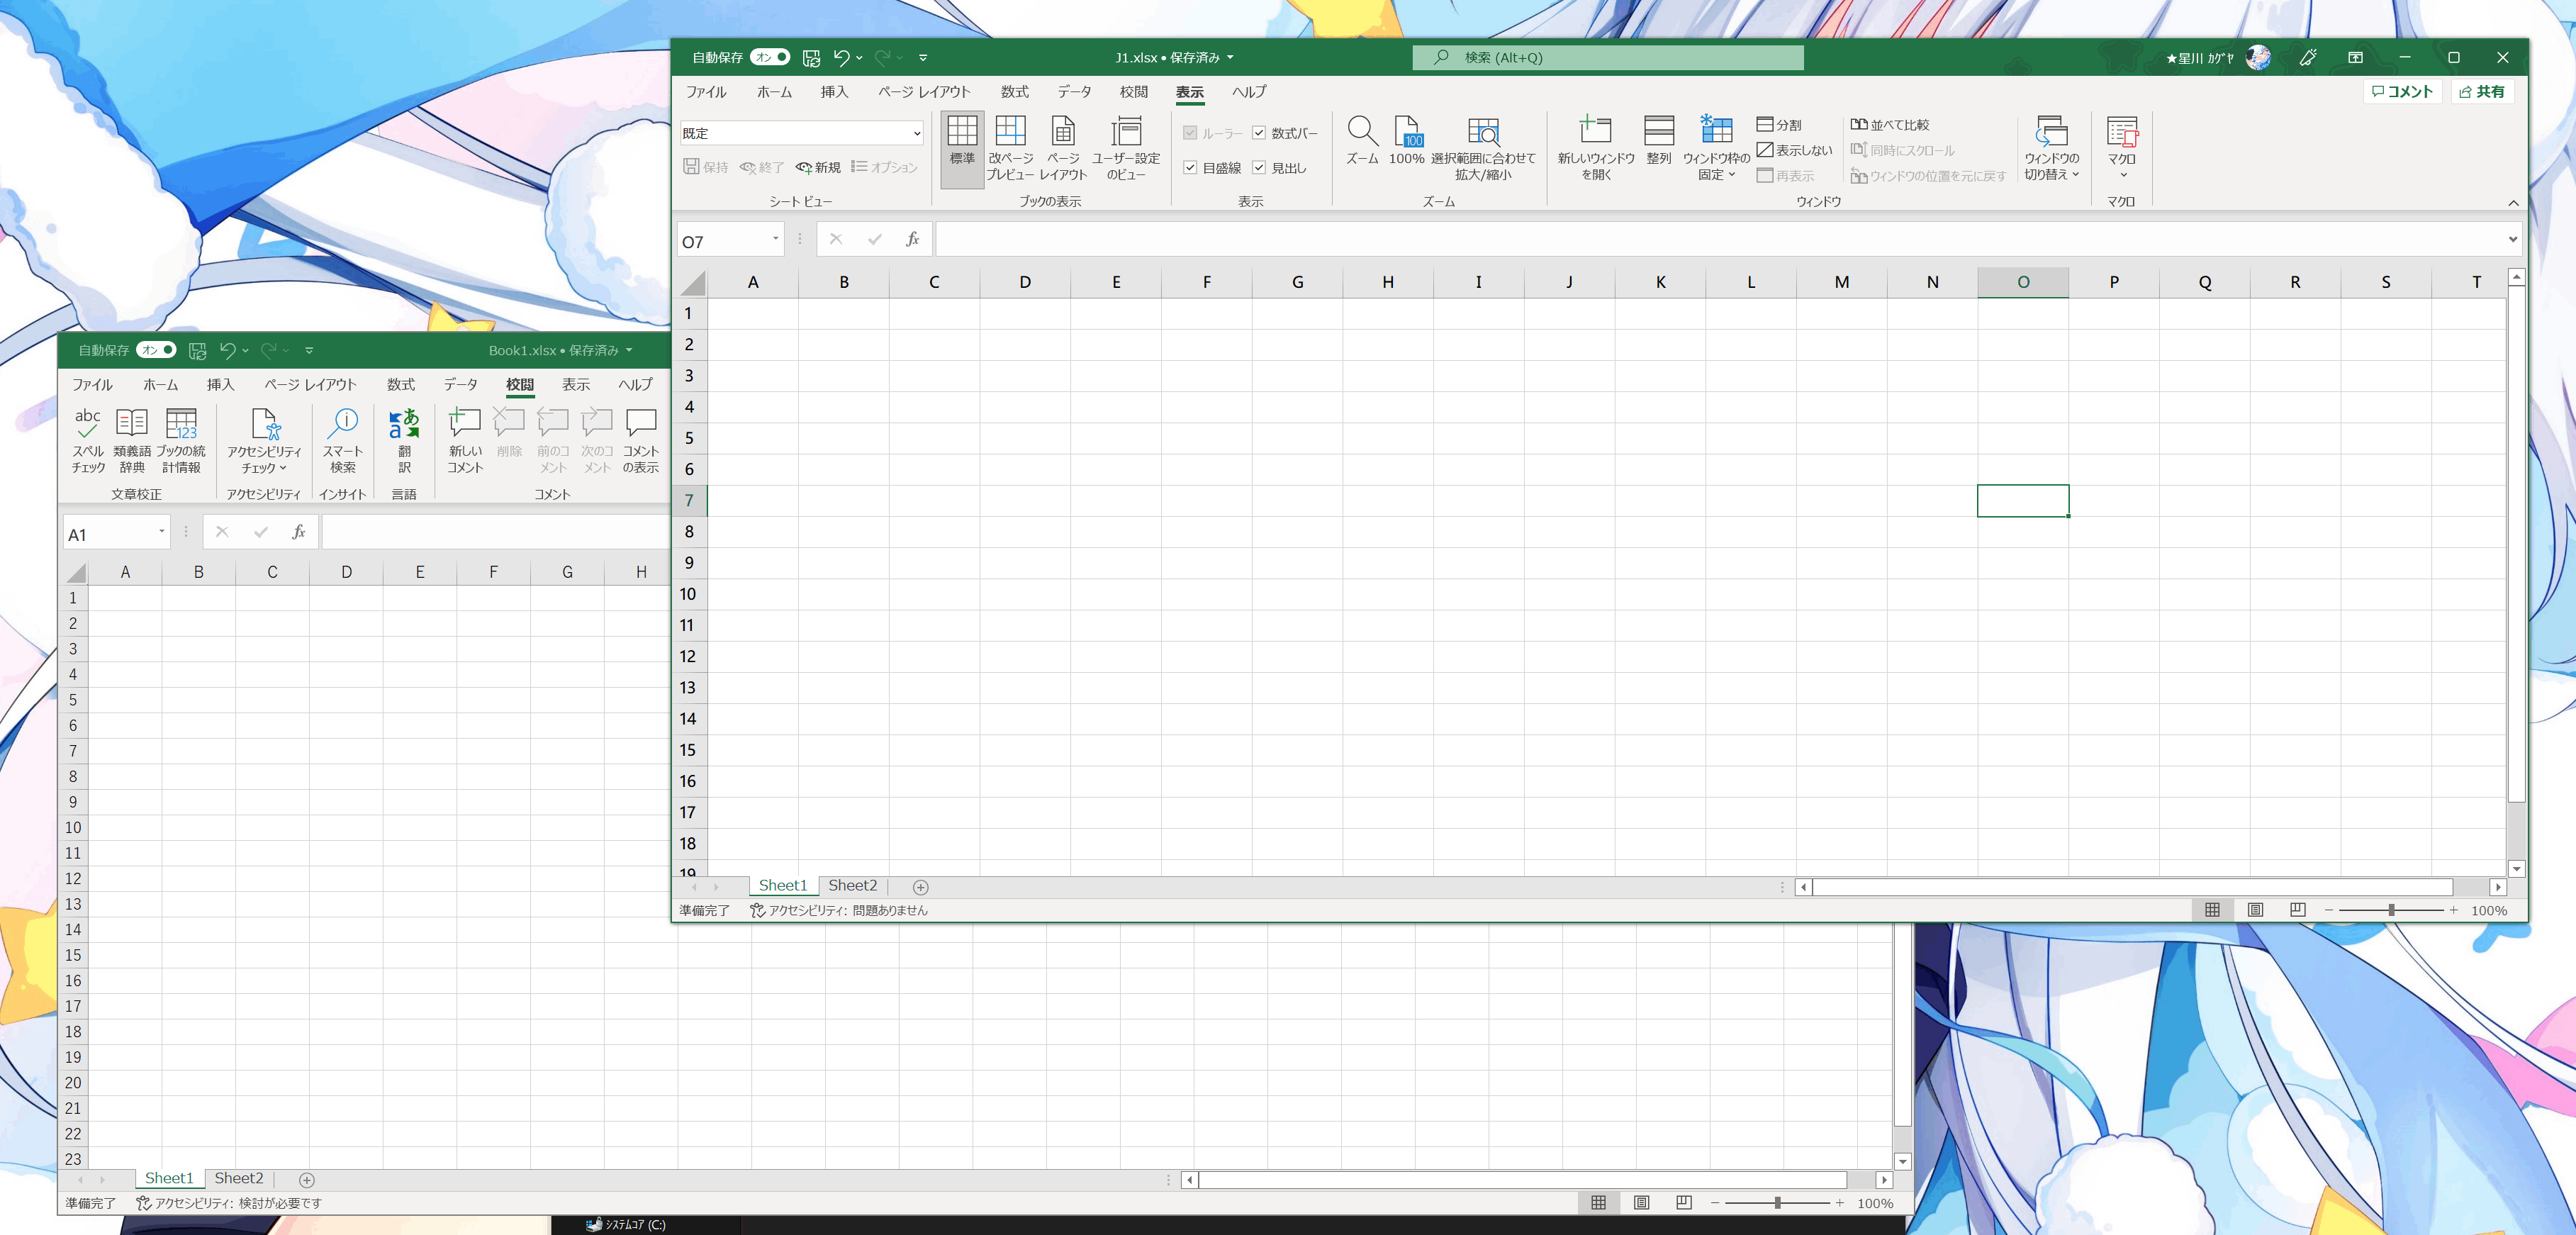This screenshot has width=2576, height=1235.
Task: Click Comments (コメント) button top right
Action: pos(2402,92)
